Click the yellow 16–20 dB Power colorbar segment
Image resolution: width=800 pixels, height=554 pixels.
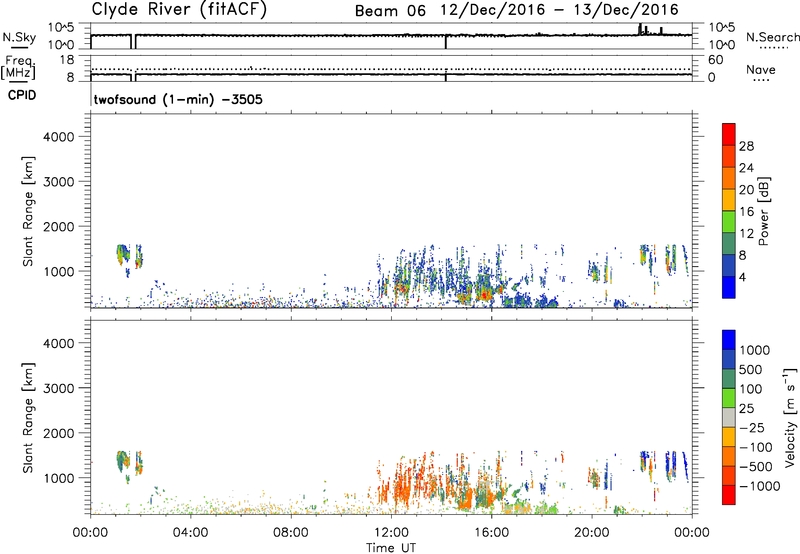[729, 200]
